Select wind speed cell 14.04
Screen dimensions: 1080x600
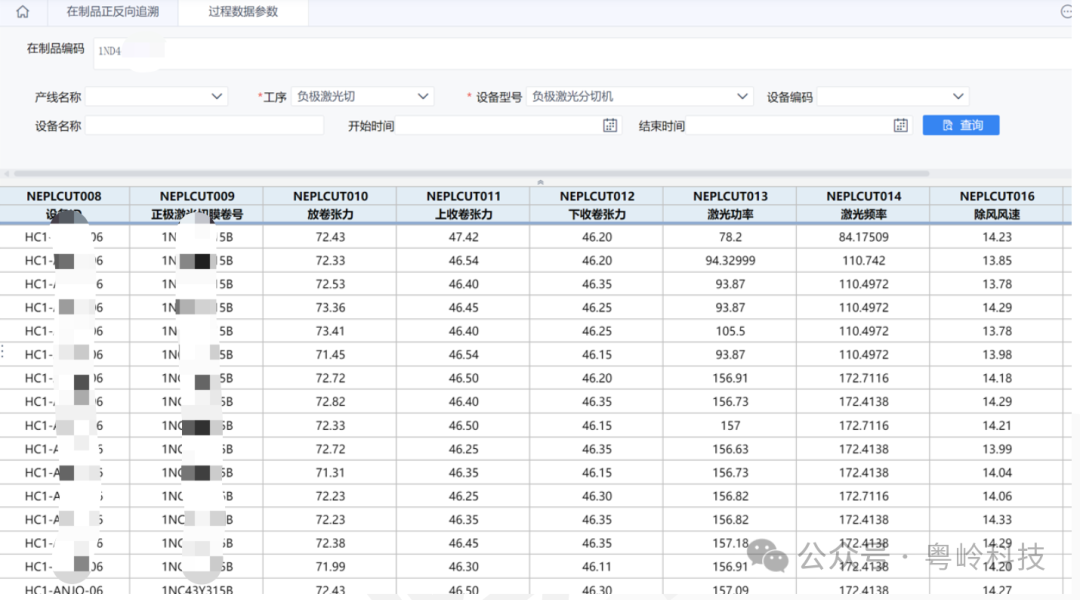(x=997, y=472)
